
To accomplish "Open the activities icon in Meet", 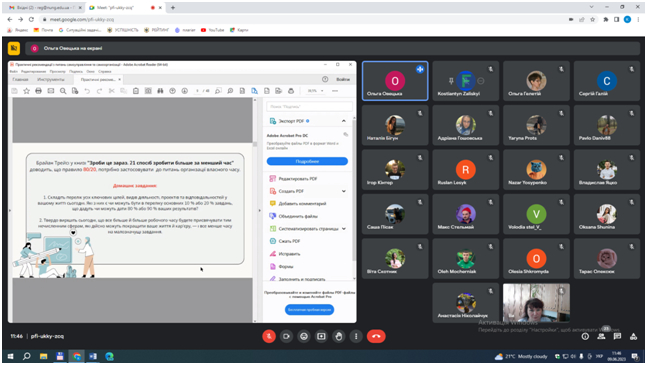I will coord(633,337).
